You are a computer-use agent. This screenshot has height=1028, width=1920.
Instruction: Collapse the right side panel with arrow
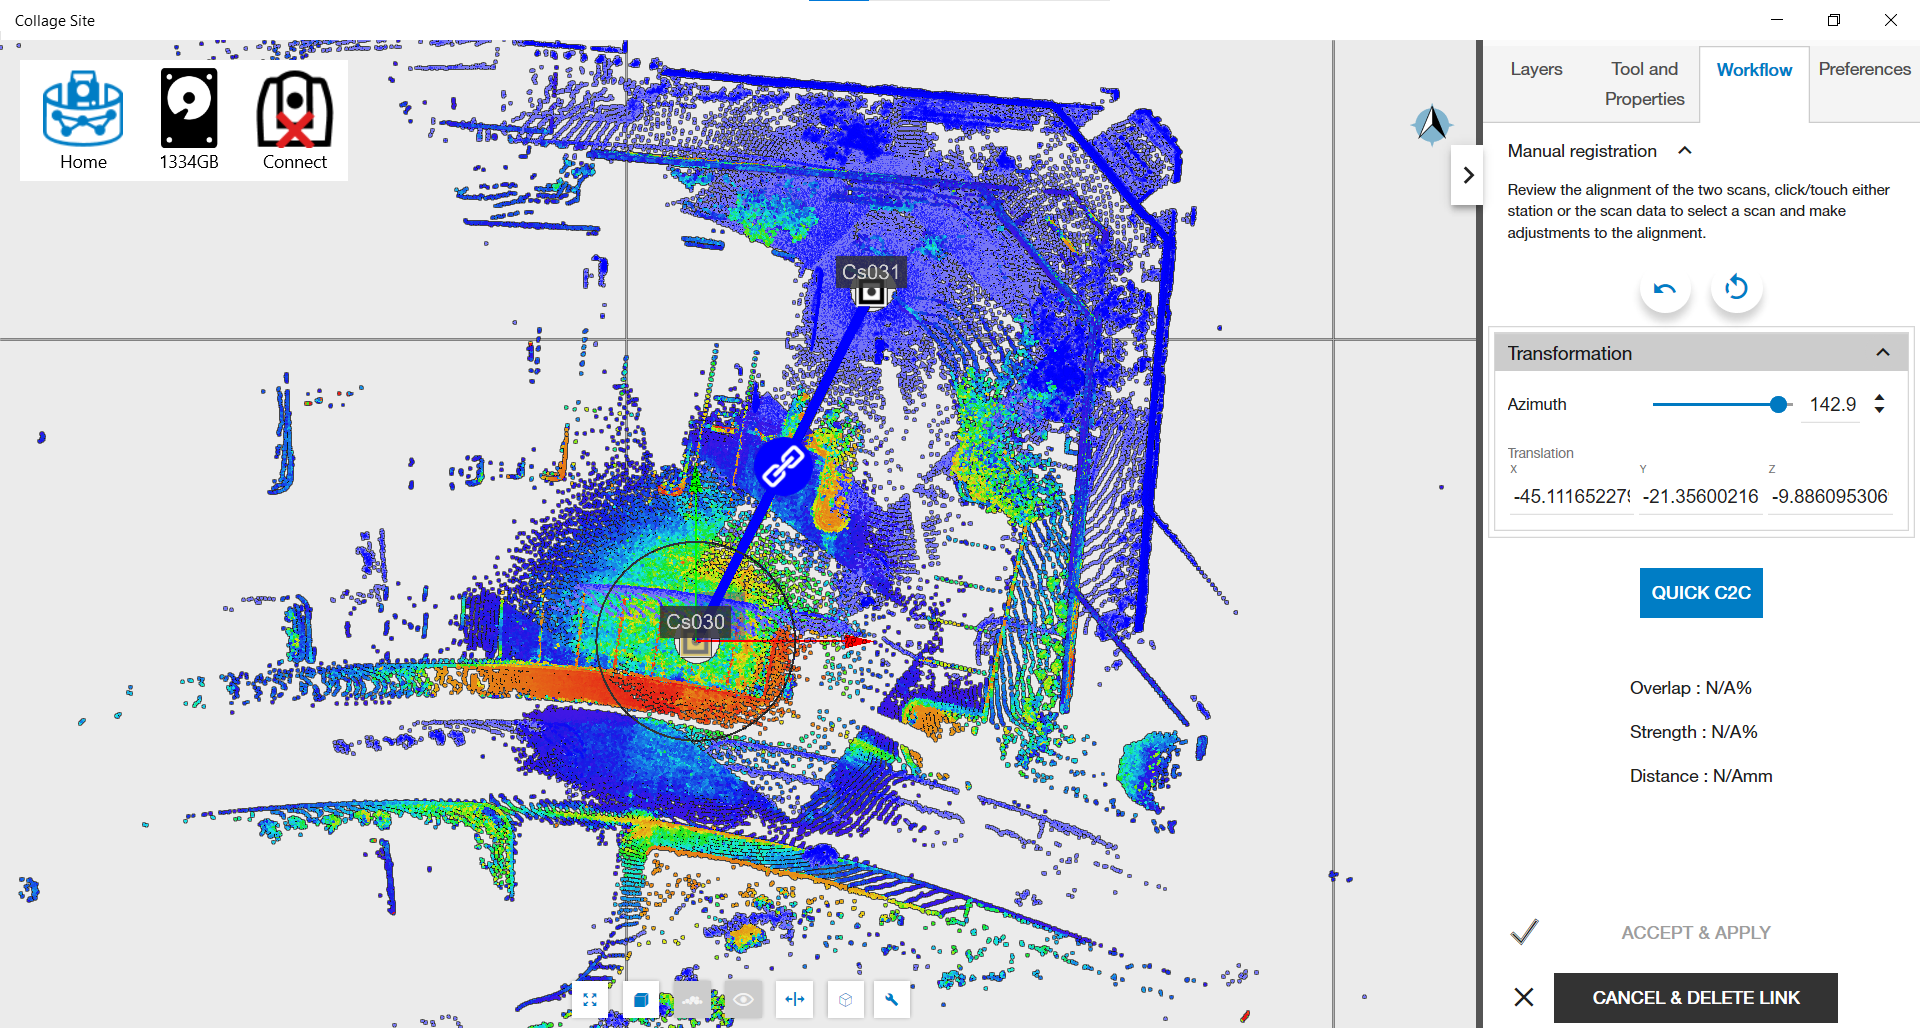(x=1468, y=175)
